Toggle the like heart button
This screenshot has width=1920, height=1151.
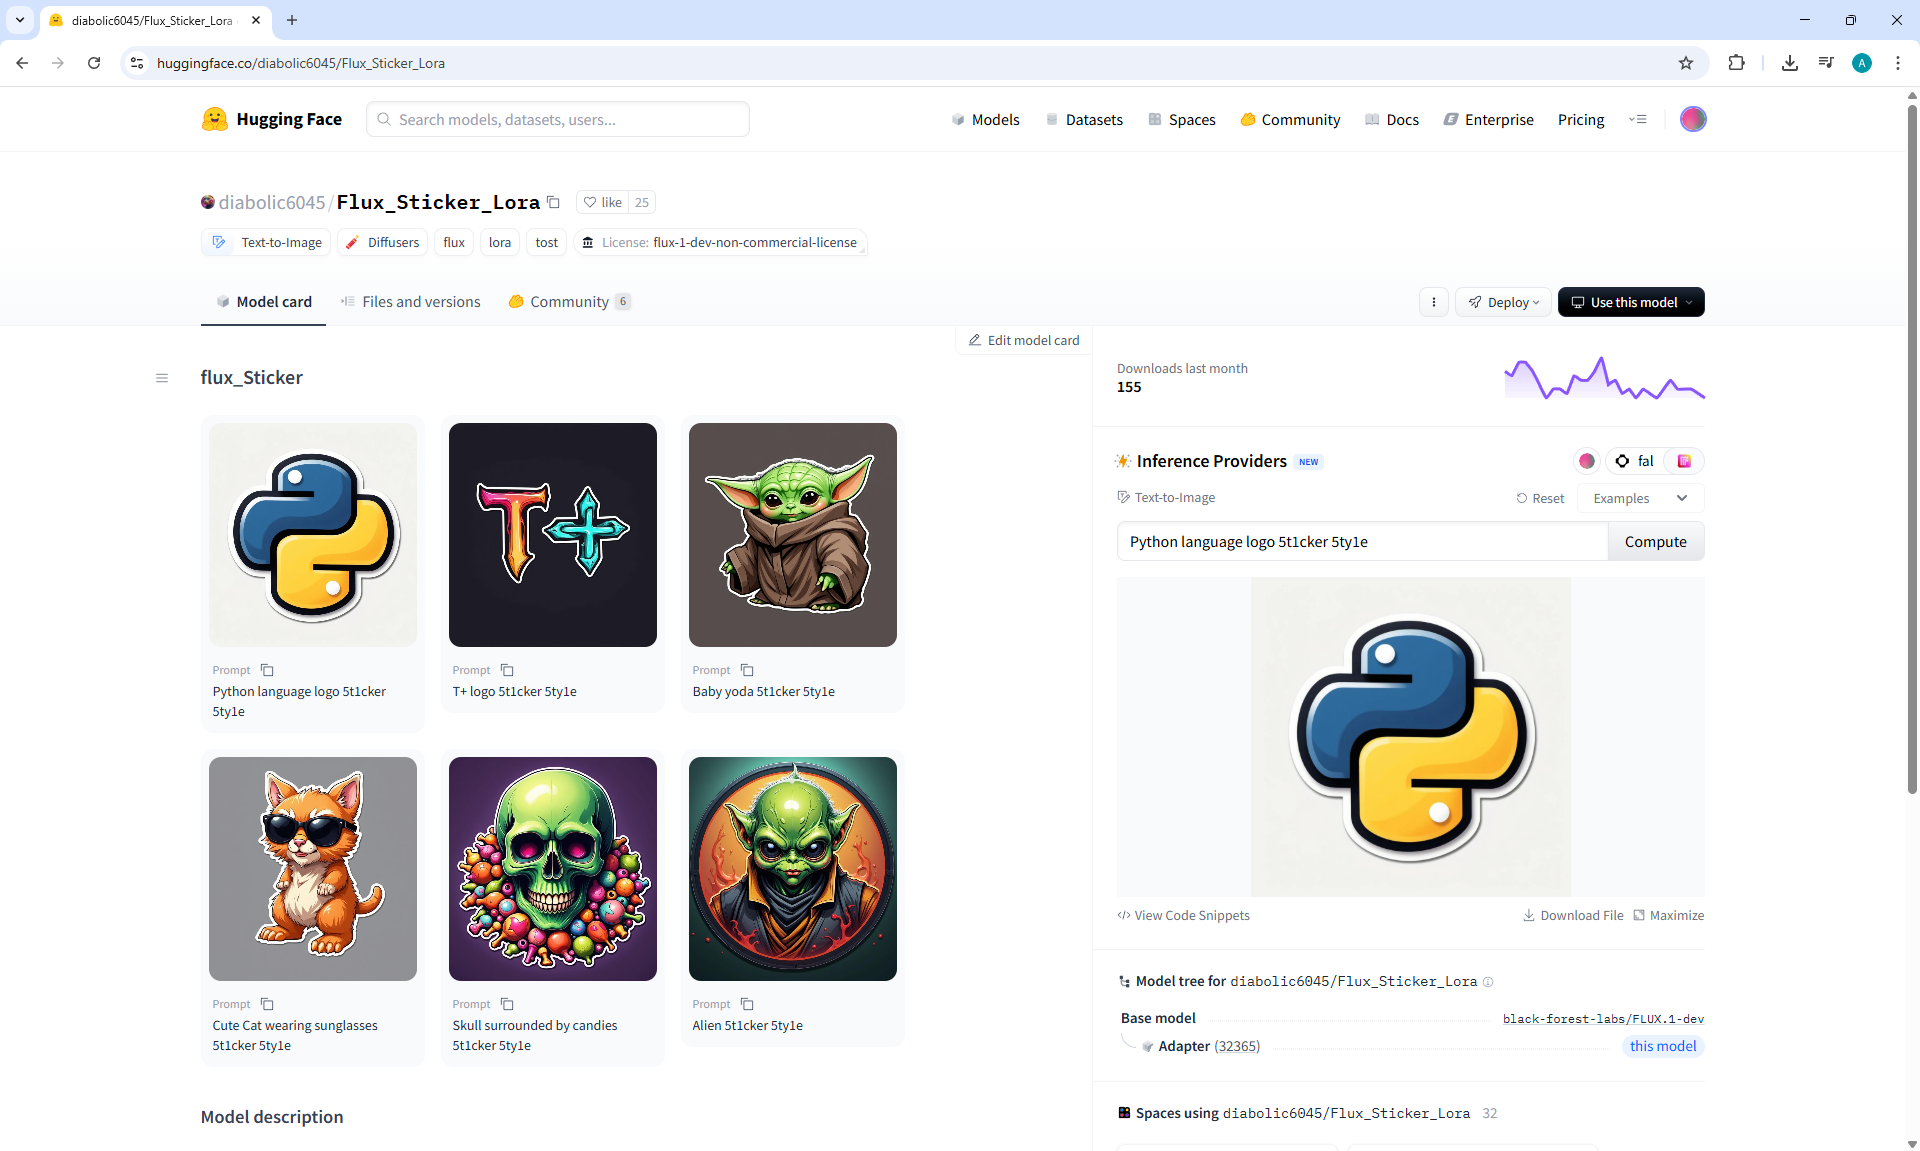click(x=602, y=202)
